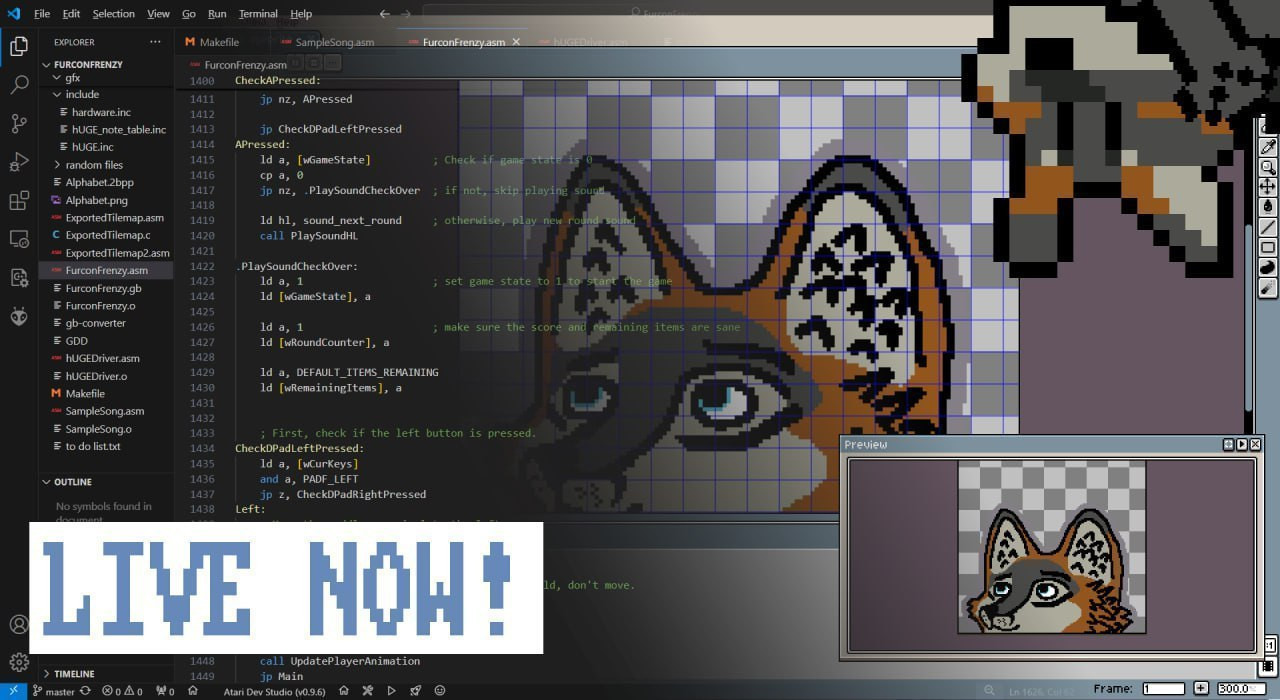The width and height of the screenshot is (1280, 700).
Task: Click the Explorer more actions ellipsis
Action: (155, 42)
